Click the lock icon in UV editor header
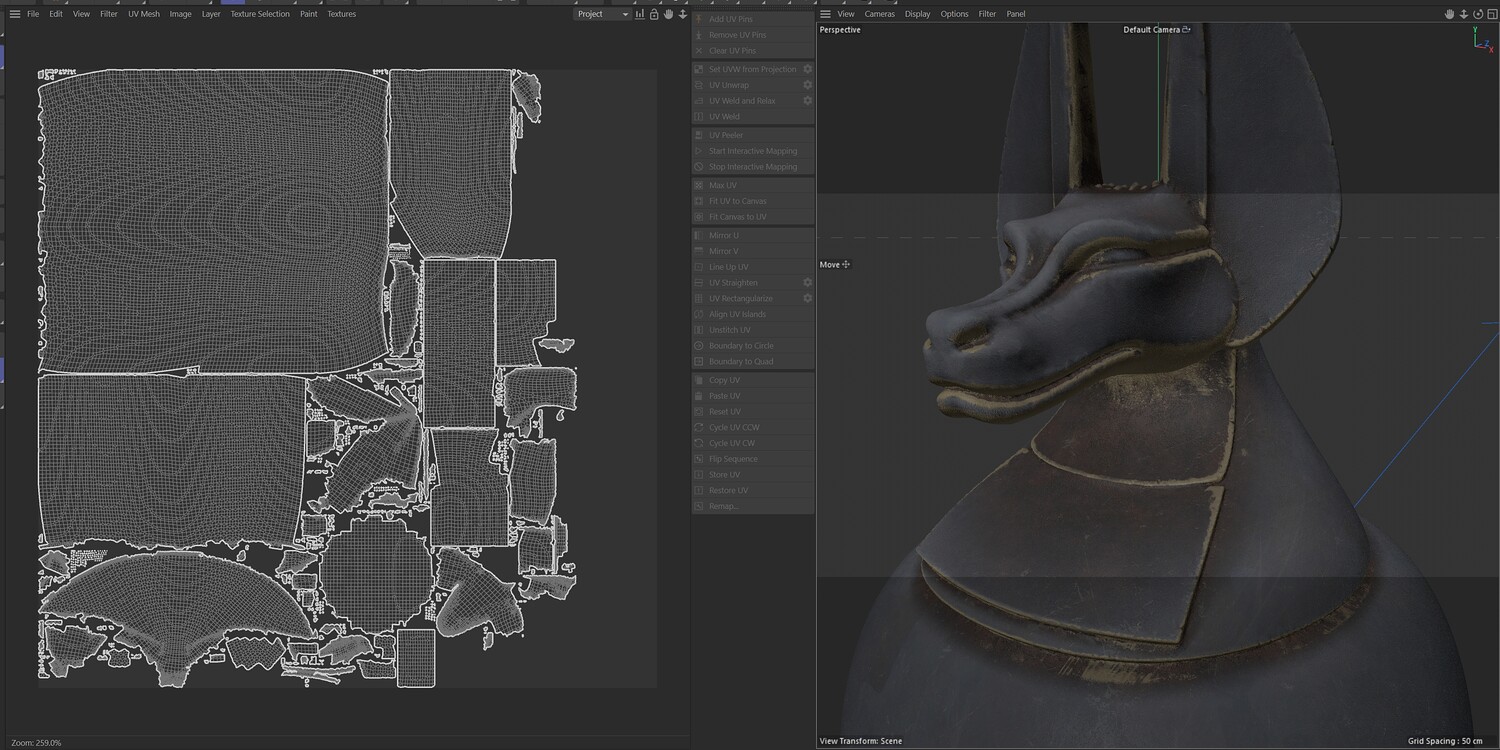Screen dimensions: 1500x750 654,14
